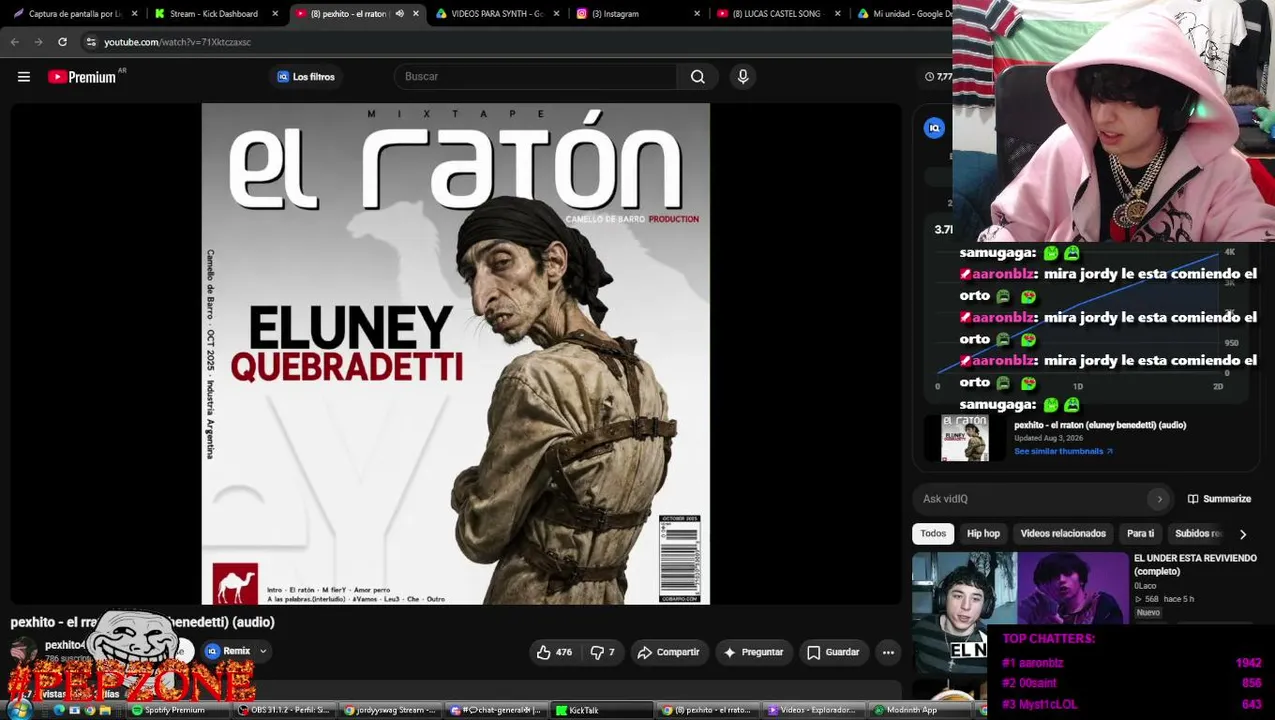Switch to (8) LUCAS CASTEL SONG tab
This screenshot has width=1275, height=720.
[775, 14]
